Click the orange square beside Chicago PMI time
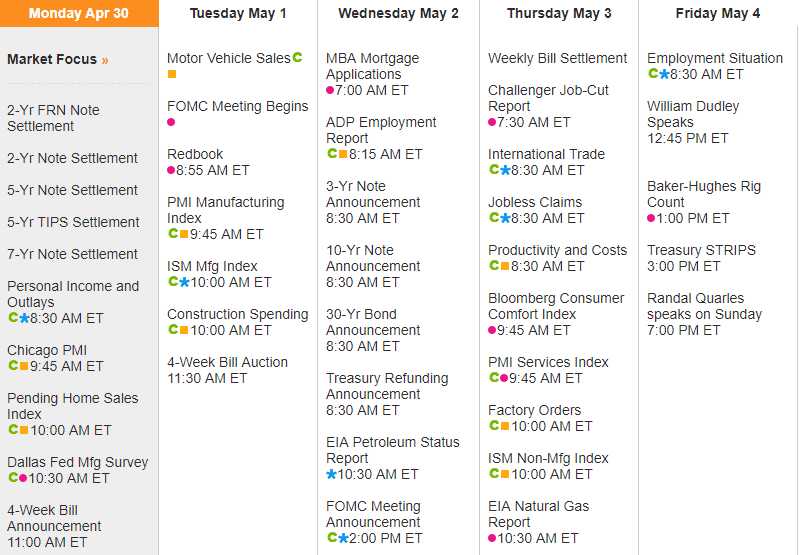799x555 pixels. coord(24,366)
